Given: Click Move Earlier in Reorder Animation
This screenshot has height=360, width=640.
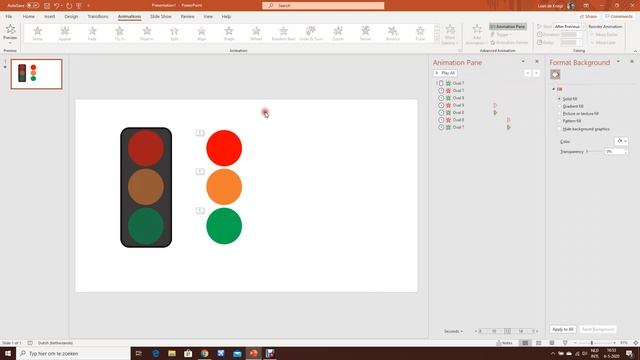Looking at the screenshot, I should [604, 35].
